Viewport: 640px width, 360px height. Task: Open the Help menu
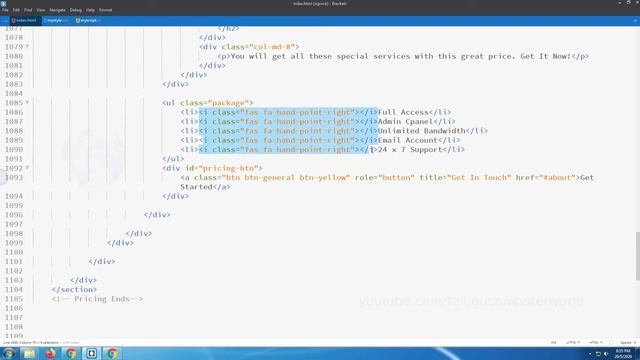(x=90, y=10)
